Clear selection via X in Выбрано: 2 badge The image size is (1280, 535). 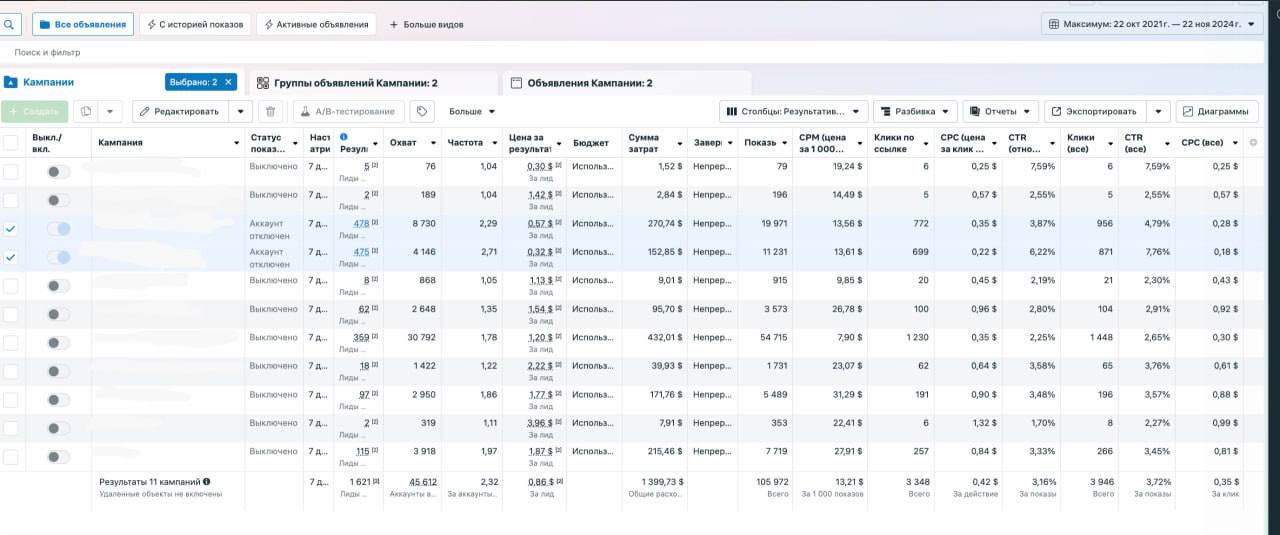pos(228,82)
